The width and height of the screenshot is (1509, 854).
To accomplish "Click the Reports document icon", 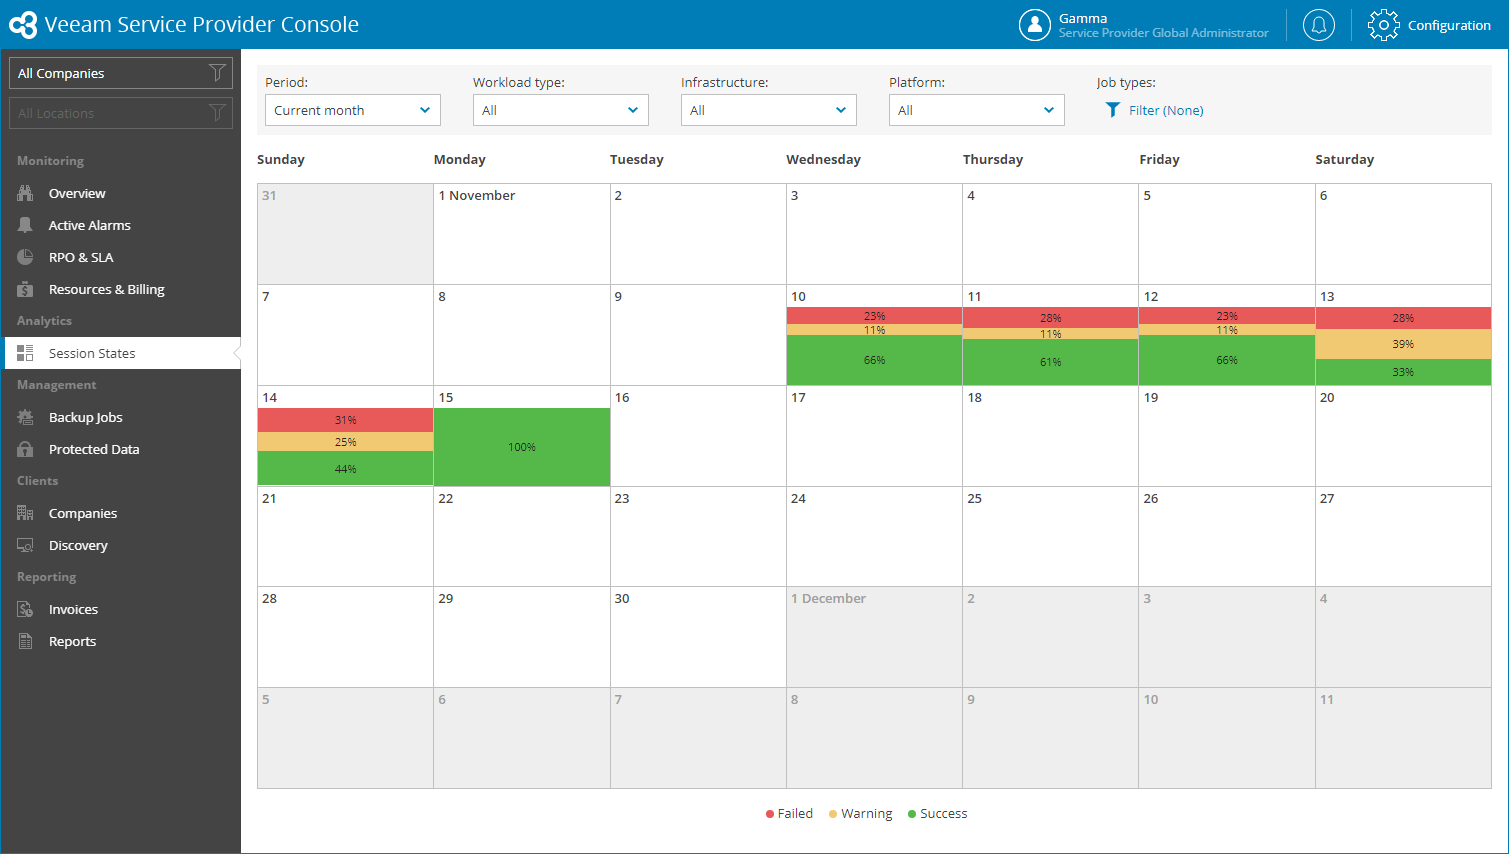I will (x=25, y=641).
